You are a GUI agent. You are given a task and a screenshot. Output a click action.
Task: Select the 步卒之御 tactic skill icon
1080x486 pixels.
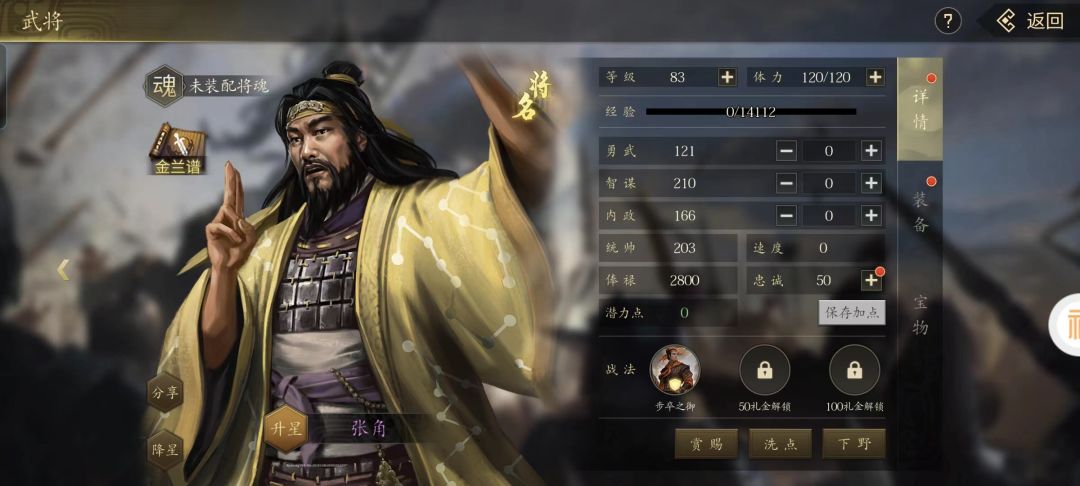click(674, 370)
